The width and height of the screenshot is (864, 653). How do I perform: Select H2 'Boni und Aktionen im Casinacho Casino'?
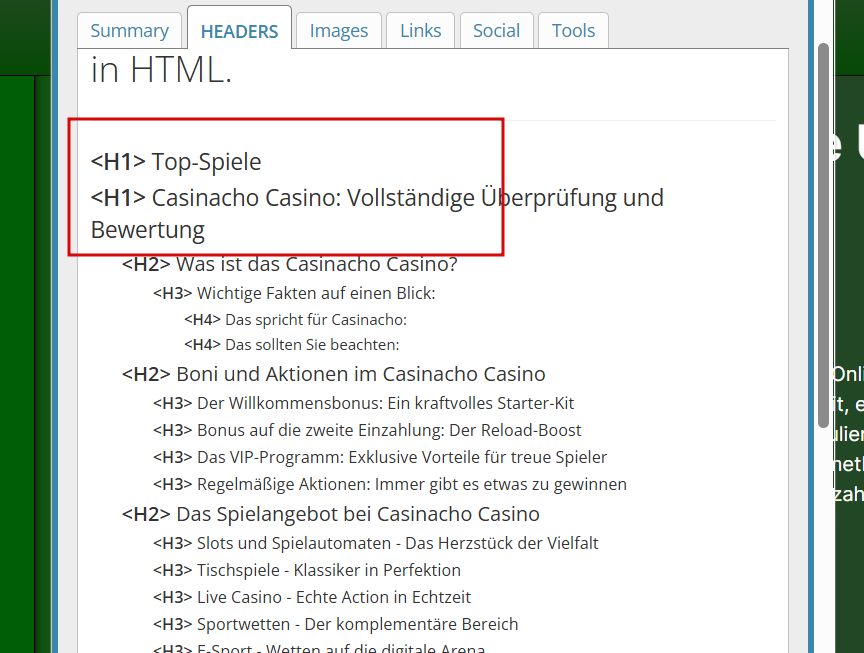(333, 374)
